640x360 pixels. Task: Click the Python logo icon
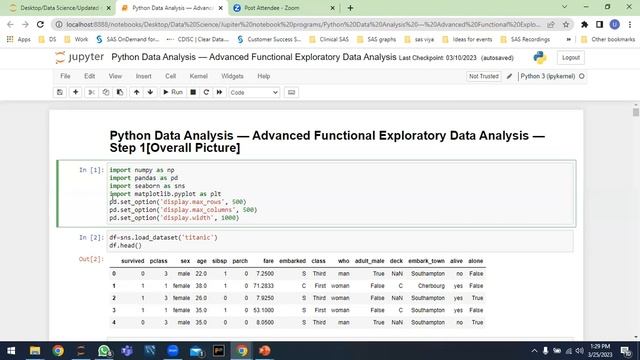pos(540,58)
